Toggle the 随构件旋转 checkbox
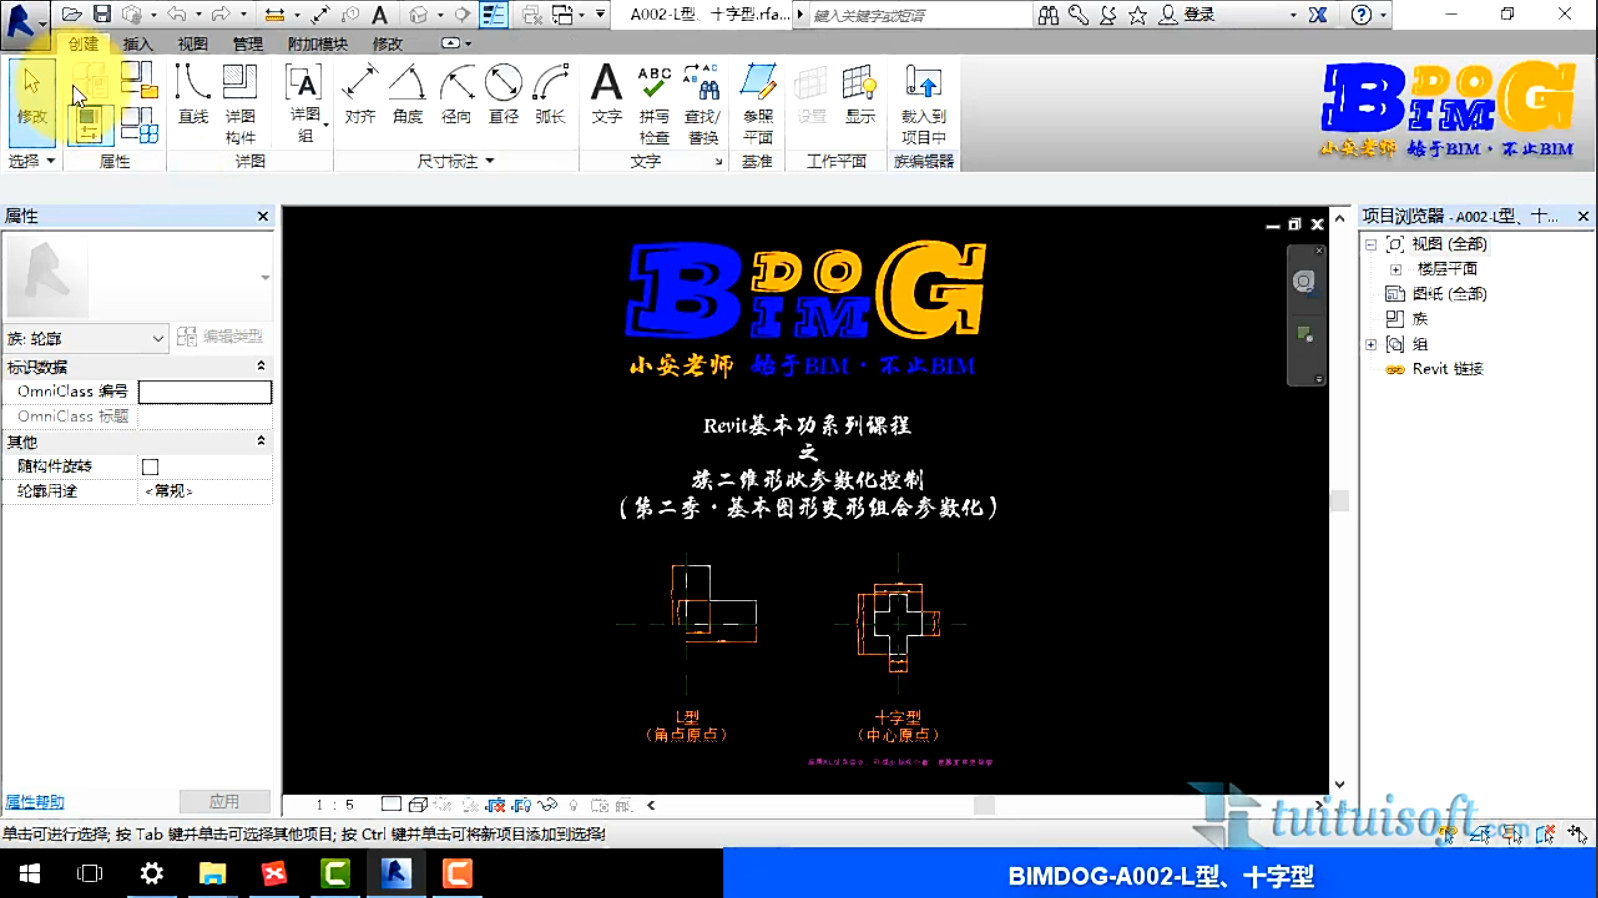 150,467
